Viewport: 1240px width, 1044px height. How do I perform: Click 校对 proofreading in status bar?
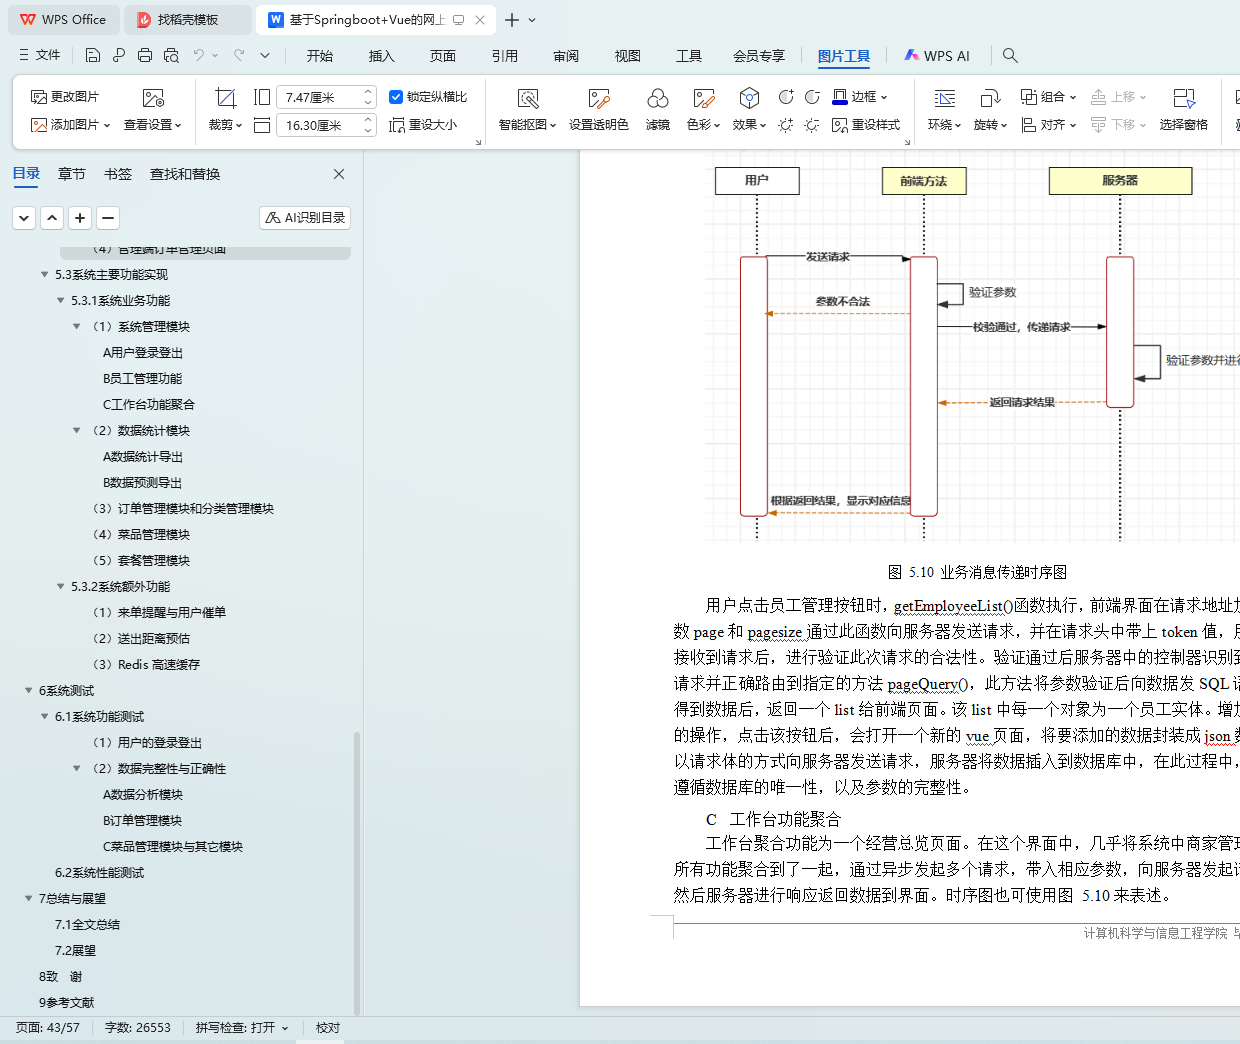[x=328, y=1028]
